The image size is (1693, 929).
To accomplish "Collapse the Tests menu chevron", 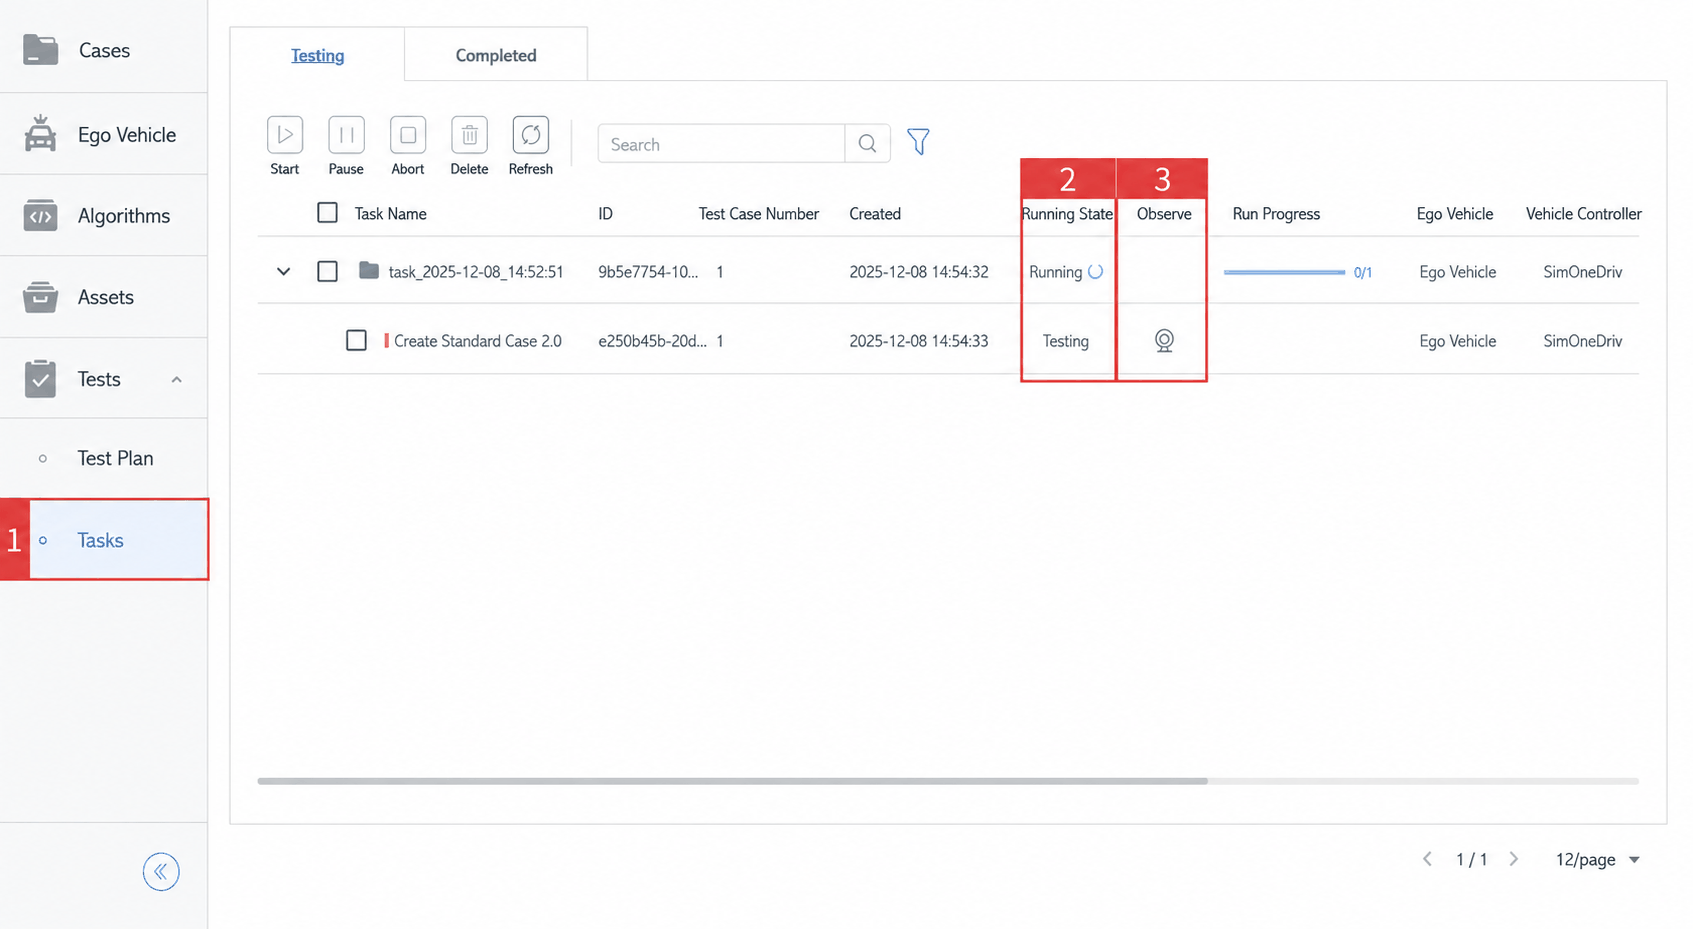I will pyautogui.click(x=177, y=379).
